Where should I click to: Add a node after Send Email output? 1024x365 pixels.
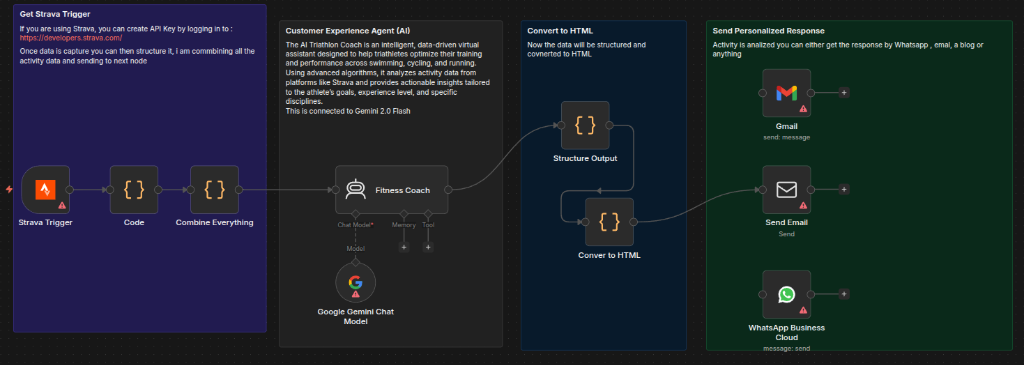tap(844, 189)
